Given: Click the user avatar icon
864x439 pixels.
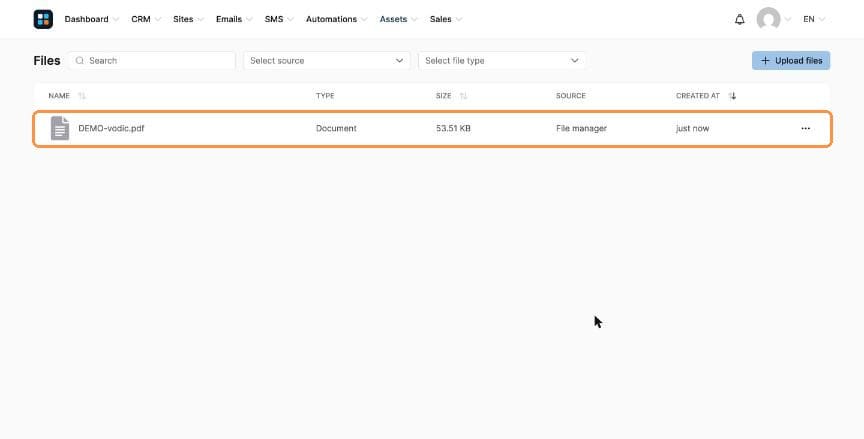Looking at the screenshot, I should coord(768,19).
